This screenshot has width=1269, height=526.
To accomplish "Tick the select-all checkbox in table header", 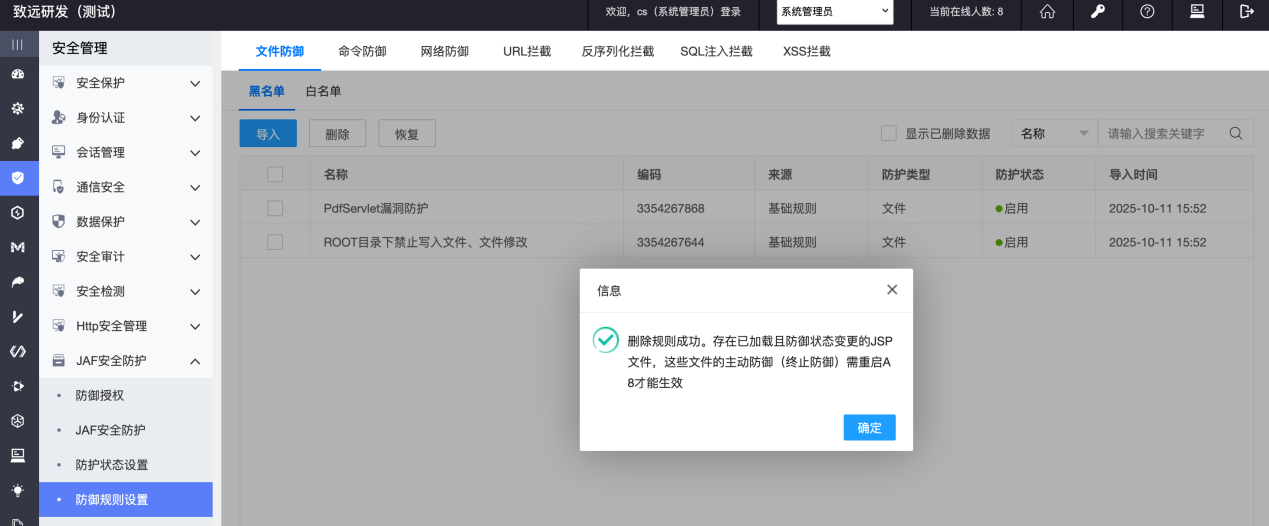I will tap(275, 175).
